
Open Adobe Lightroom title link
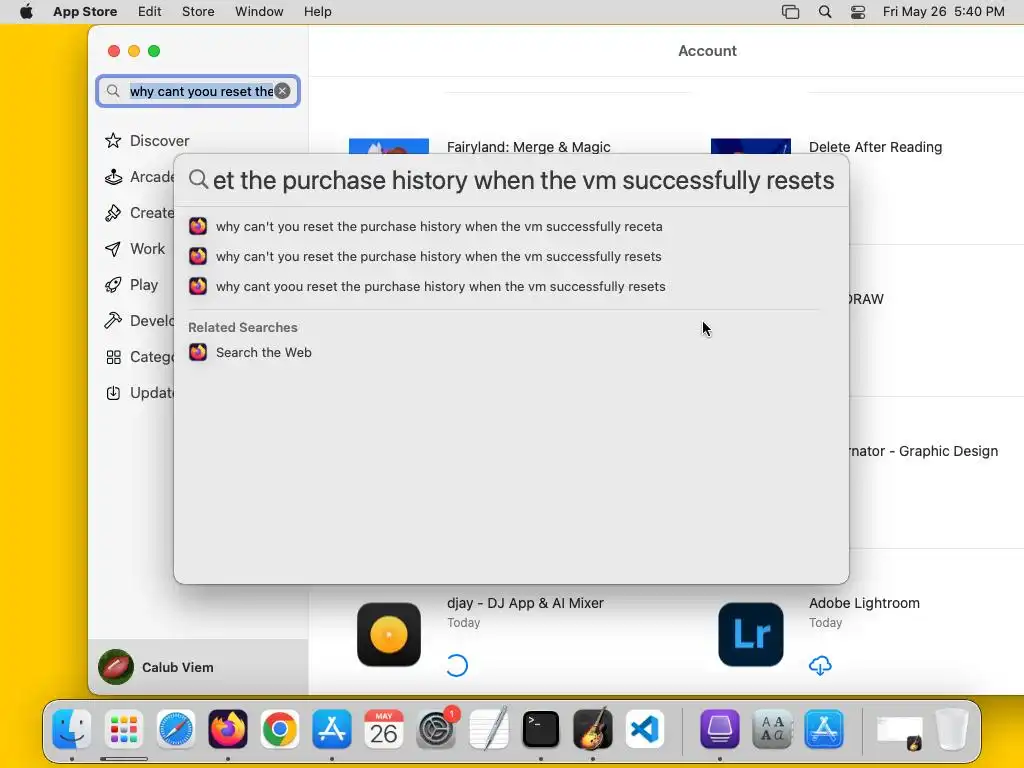[864, 603]
